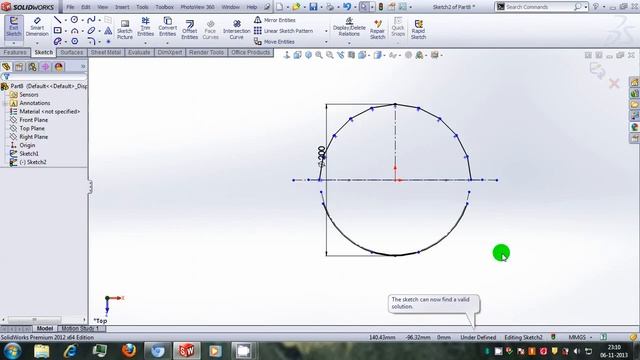Open the ConfigurationManager tab icon
This screenshot has width=640, height=360.
[32, 67]
